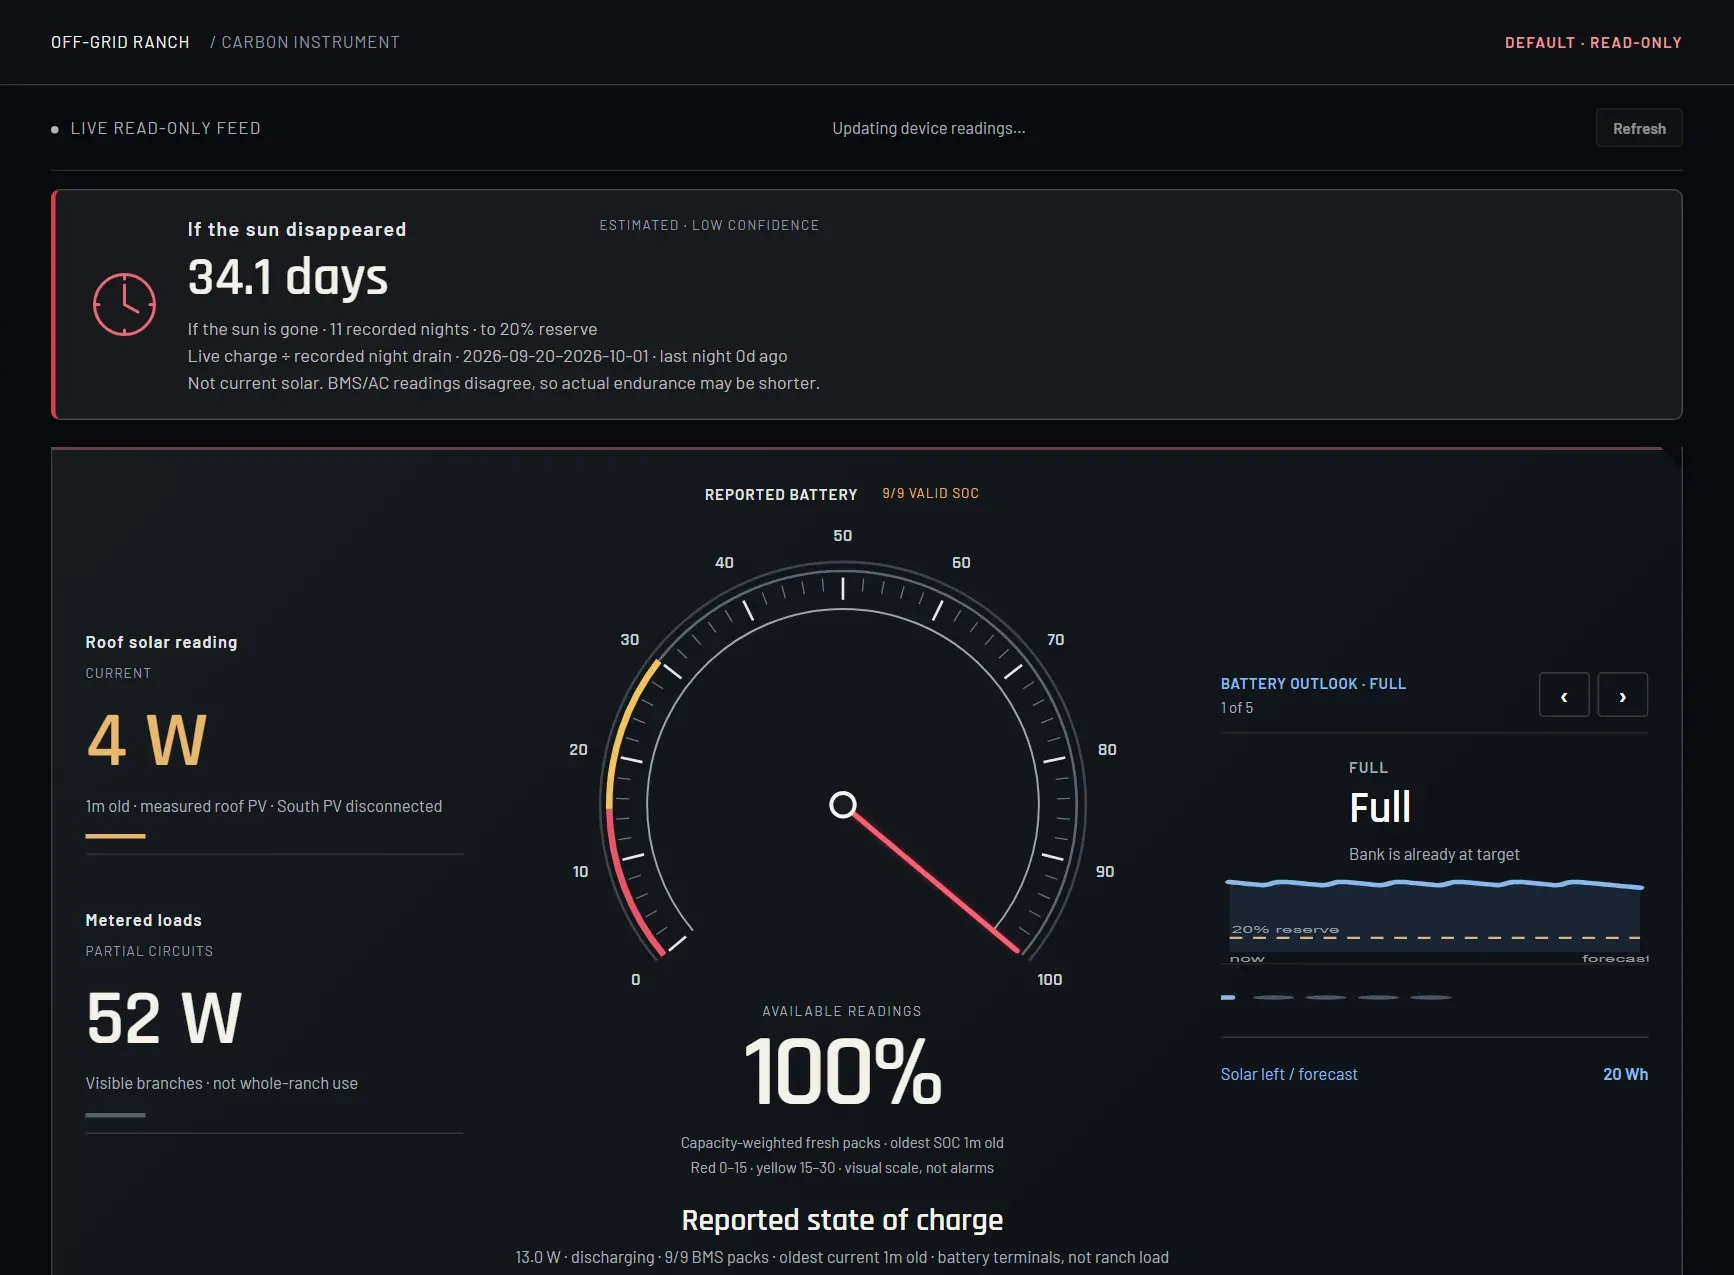This screenshot has height=1275, width=1734.
Task: Click the 'If the sun disappeared' heading
Action: pyautogui.click(x=297, y=229)
